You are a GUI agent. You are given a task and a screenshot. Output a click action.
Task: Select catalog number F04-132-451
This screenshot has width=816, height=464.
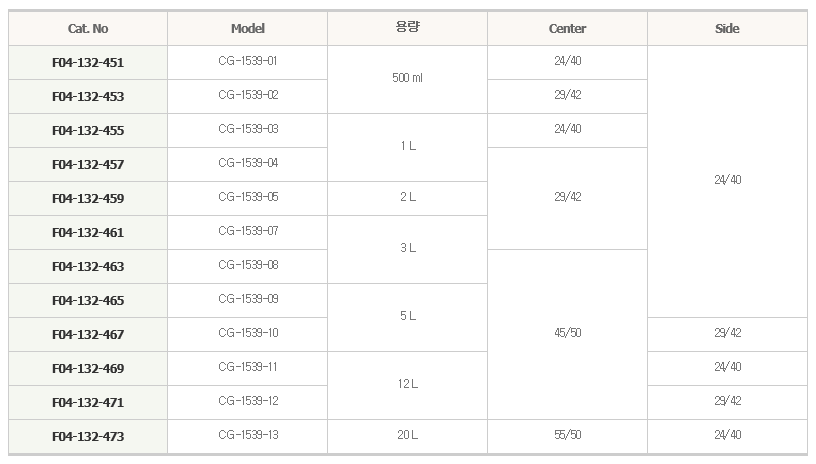click(x=88, y=62)
